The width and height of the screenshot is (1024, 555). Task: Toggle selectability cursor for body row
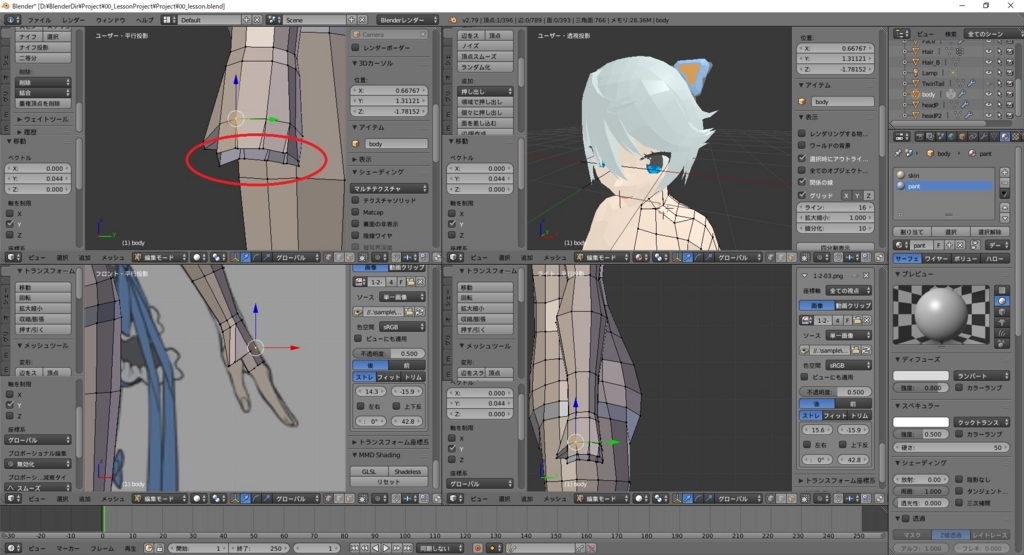999,94
